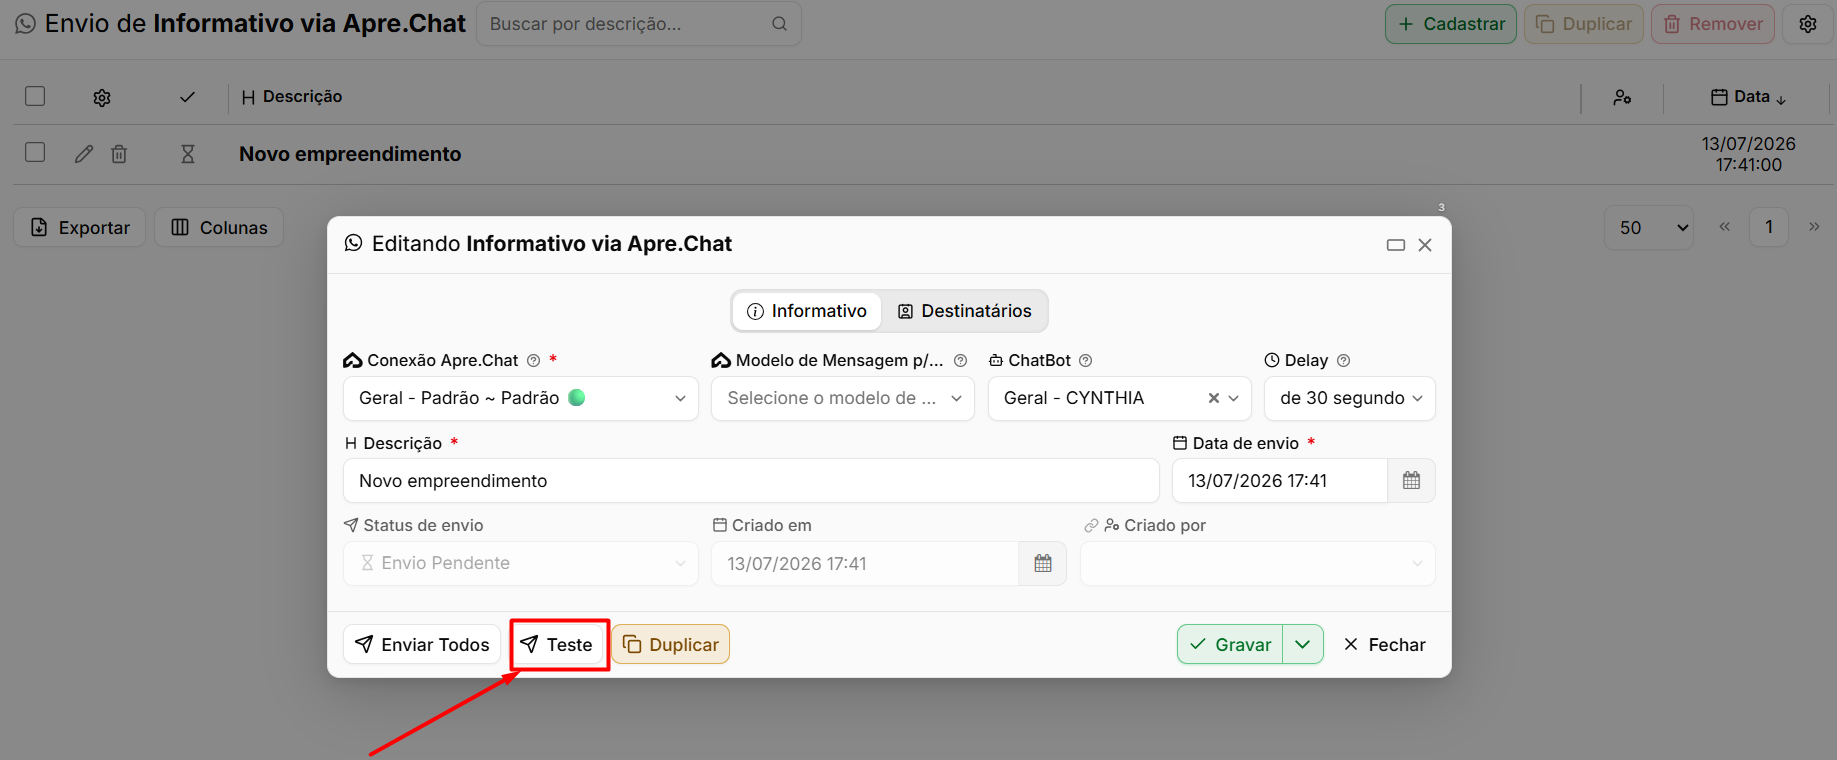Expand the Gravar button arrow menu

(x=1303, y=645)
